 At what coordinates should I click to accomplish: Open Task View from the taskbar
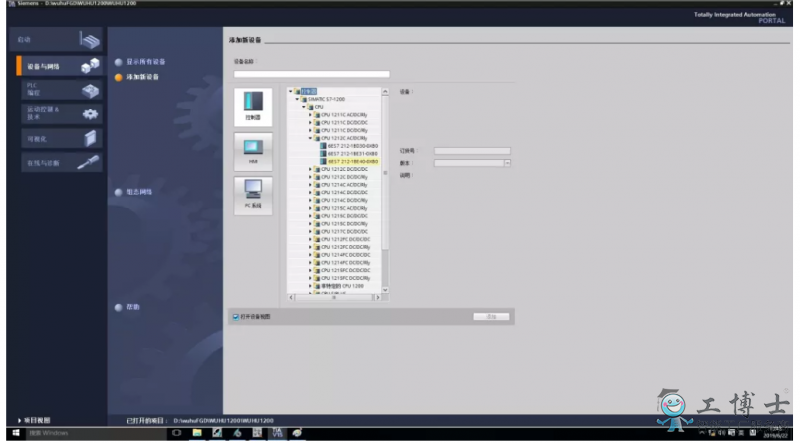pos(177,433)
